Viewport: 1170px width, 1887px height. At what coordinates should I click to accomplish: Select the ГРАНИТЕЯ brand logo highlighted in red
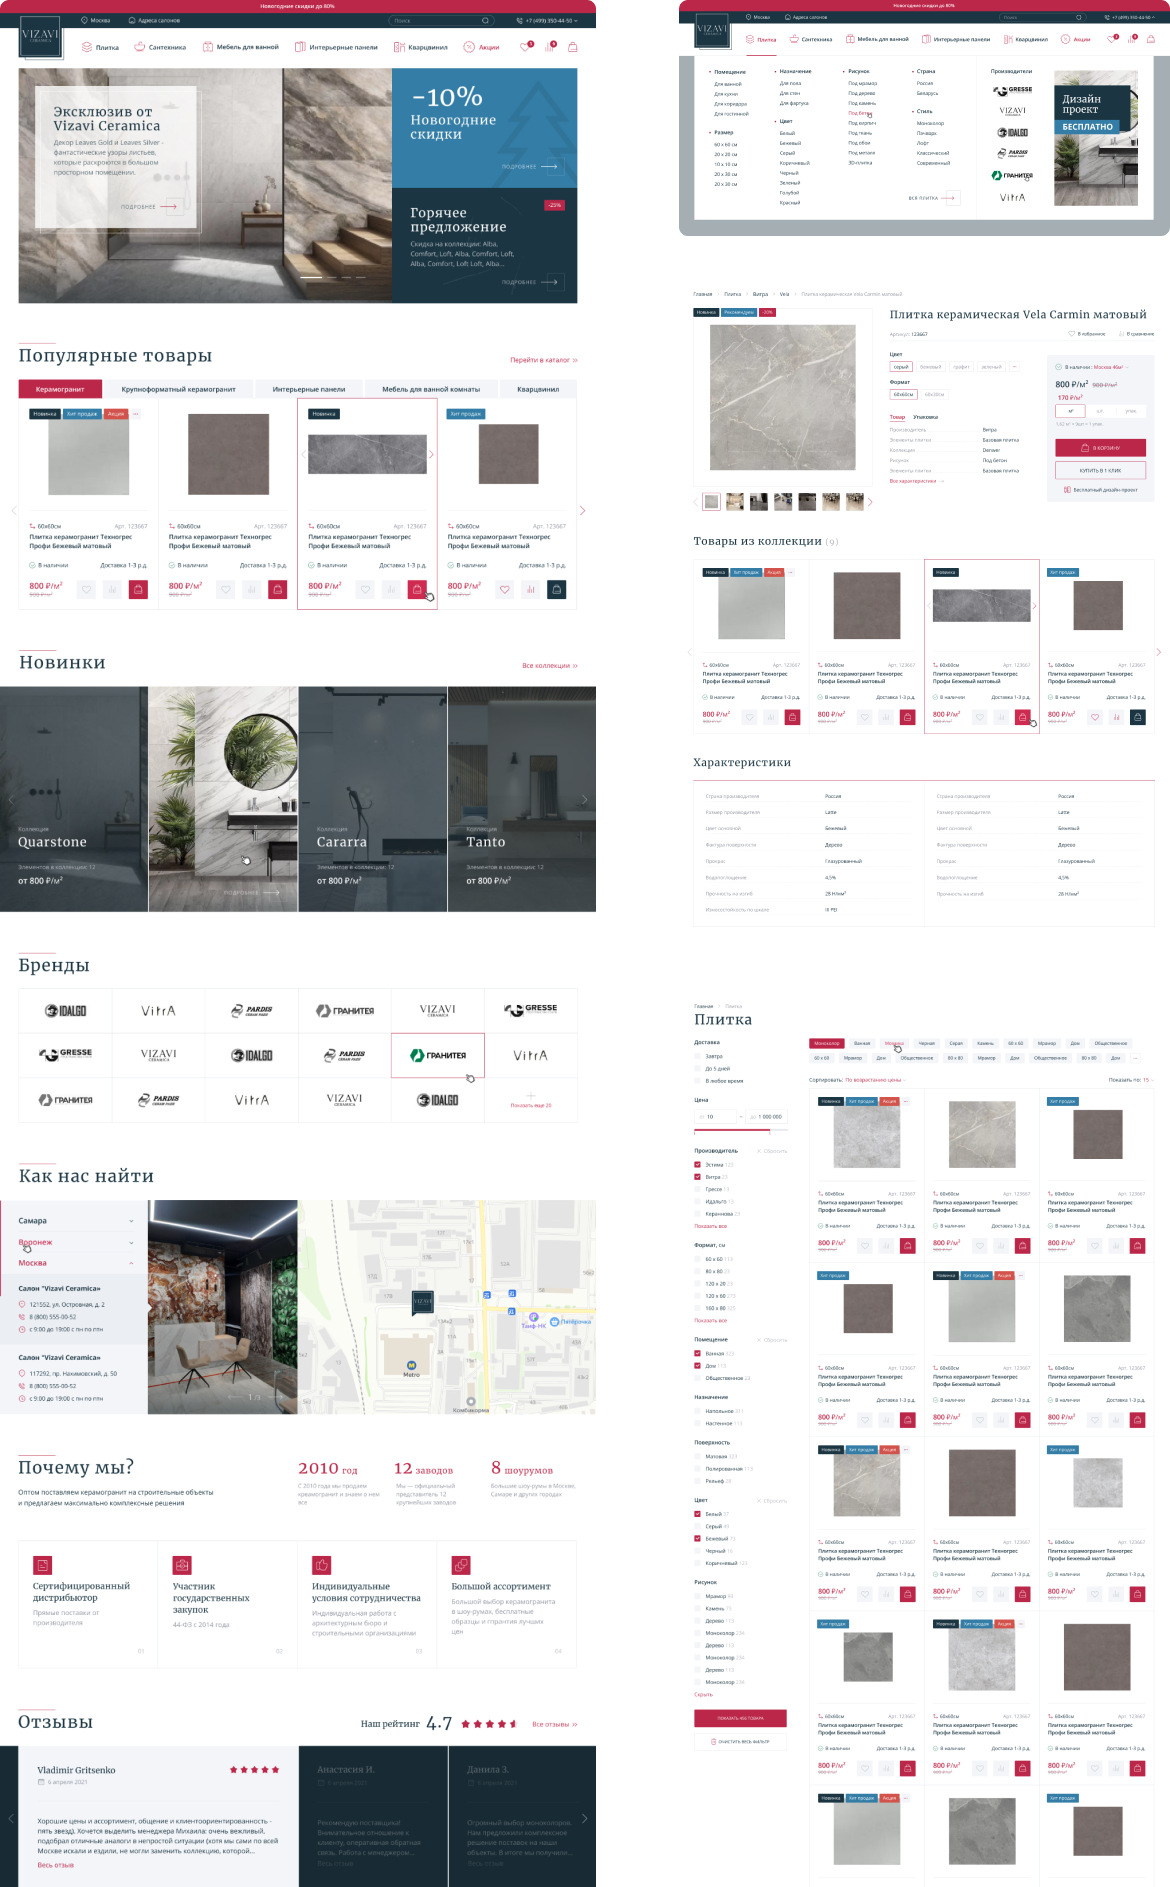(x=438, y=1055)
